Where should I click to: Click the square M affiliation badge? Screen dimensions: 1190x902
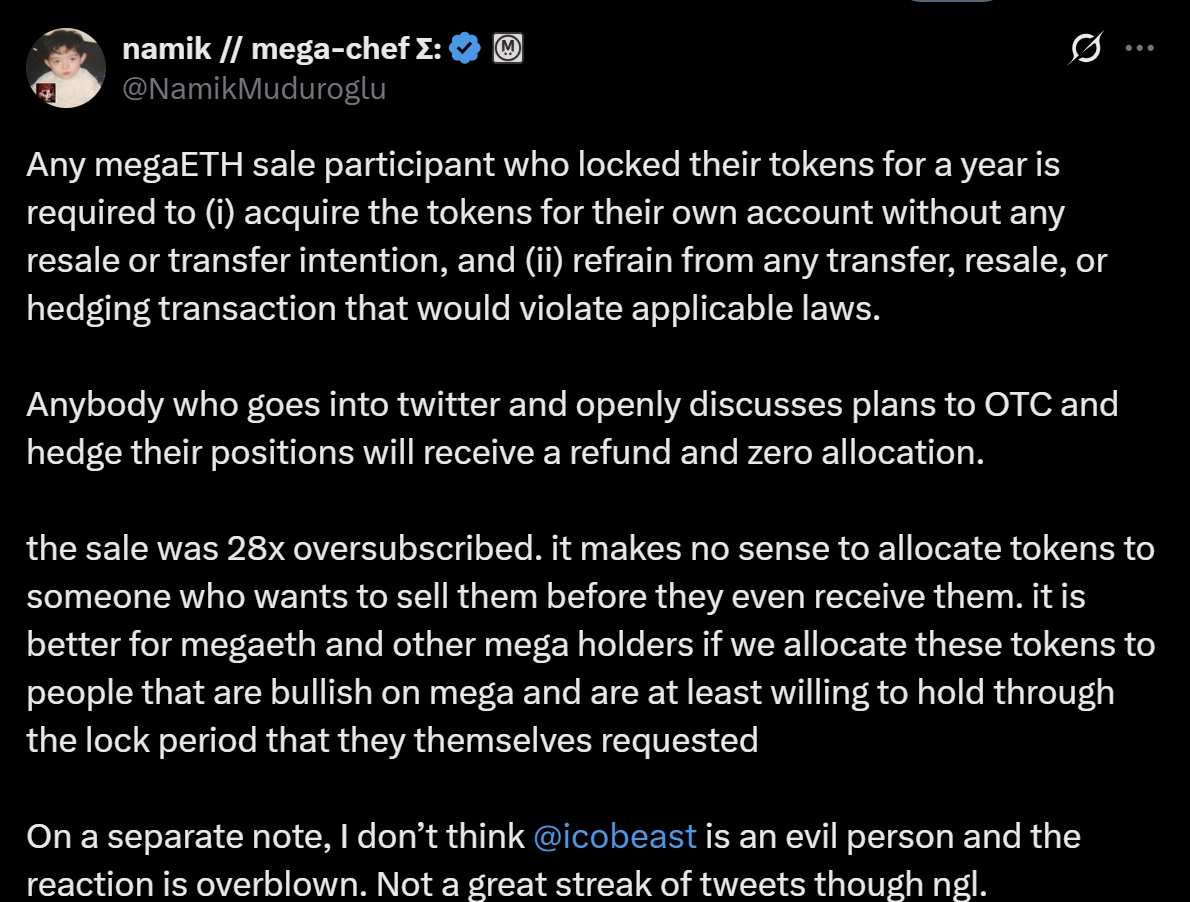pos(508,48)
